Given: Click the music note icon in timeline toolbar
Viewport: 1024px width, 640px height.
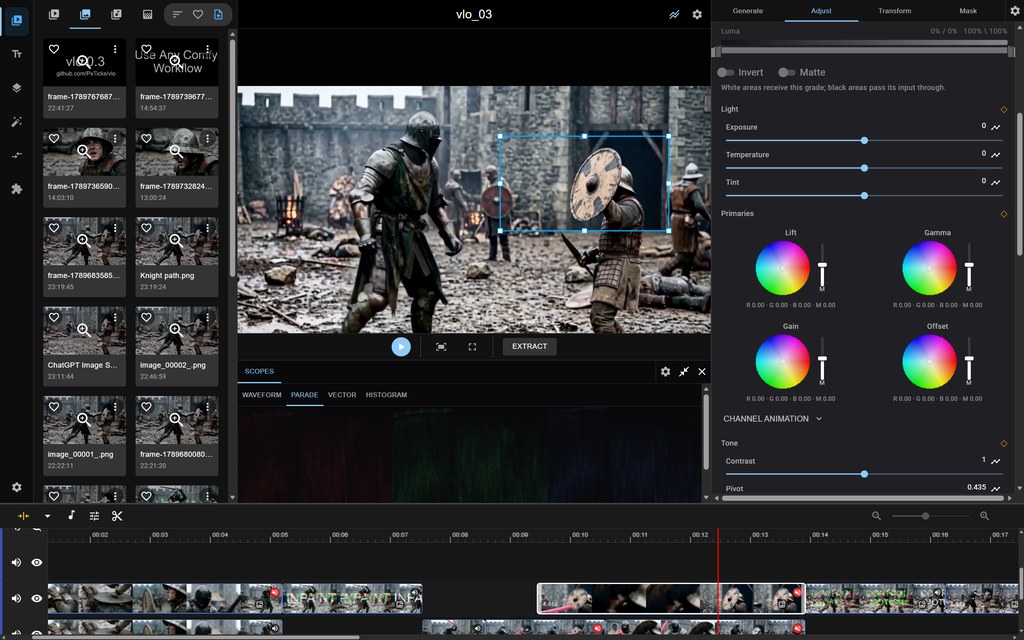Looking at the screenshot, I should tap(71, 515).
